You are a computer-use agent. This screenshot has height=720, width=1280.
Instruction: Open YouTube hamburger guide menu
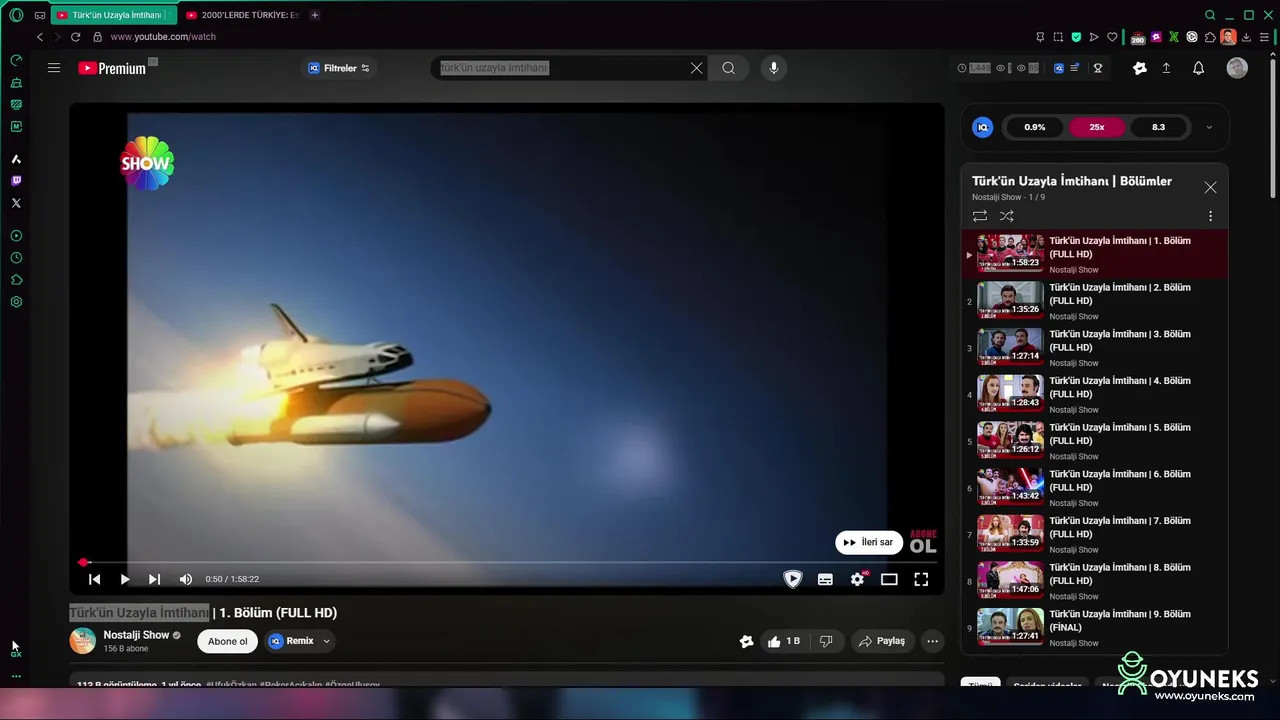pos(54,68)
